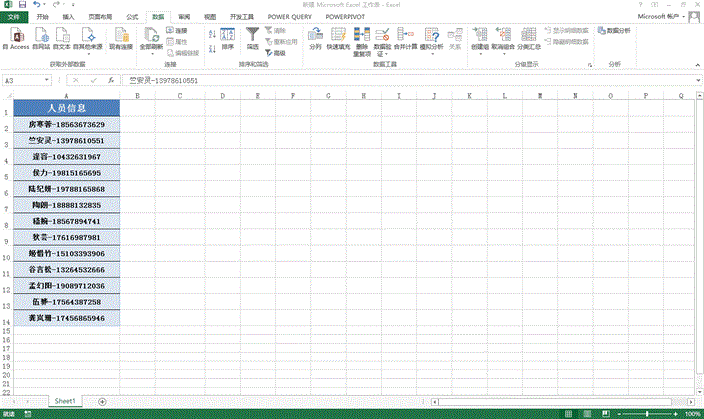The height and width of the screenshot is (419, 704).
Task: Click the Subtotal (分类汇总) icon
Action: (529, 36)
